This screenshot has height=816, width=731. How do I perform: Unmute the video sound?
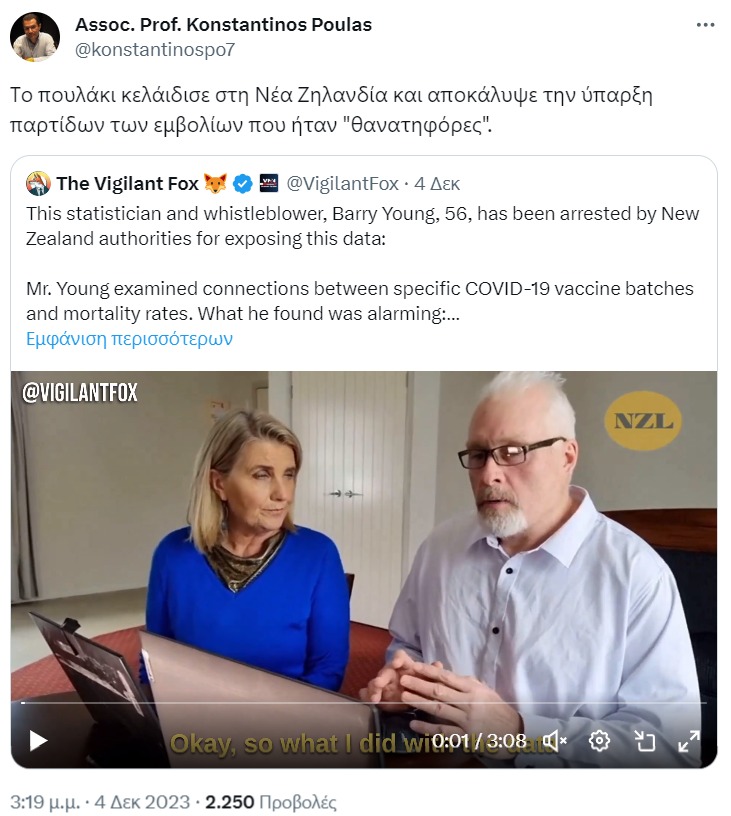click(555, 740)
